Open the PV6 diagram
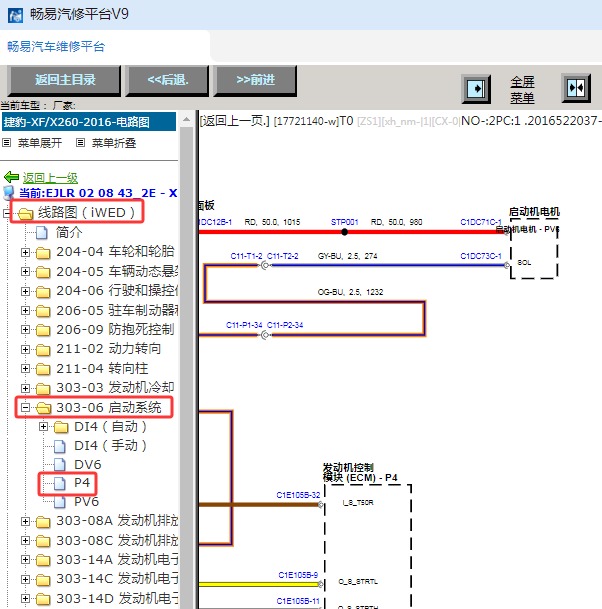Viewport: 602px width, 609px height. (87, 502)
